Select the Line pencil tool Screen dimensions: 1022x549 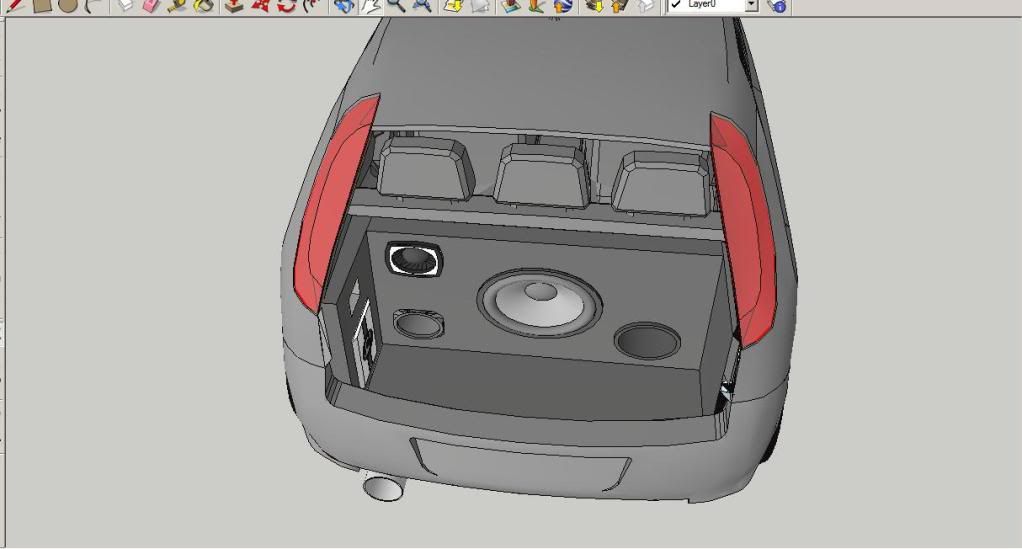[x=14, y=5]
